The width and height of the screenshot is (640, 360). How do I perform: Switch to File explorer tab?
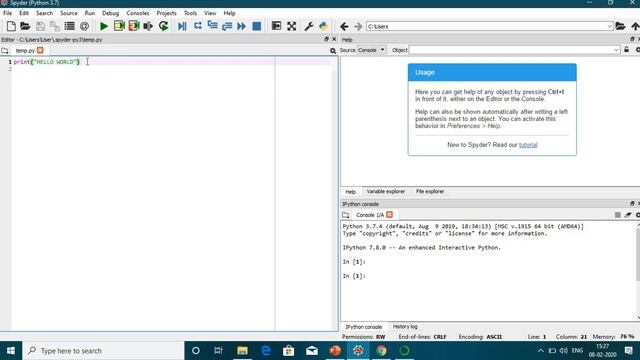click(430, 191)
